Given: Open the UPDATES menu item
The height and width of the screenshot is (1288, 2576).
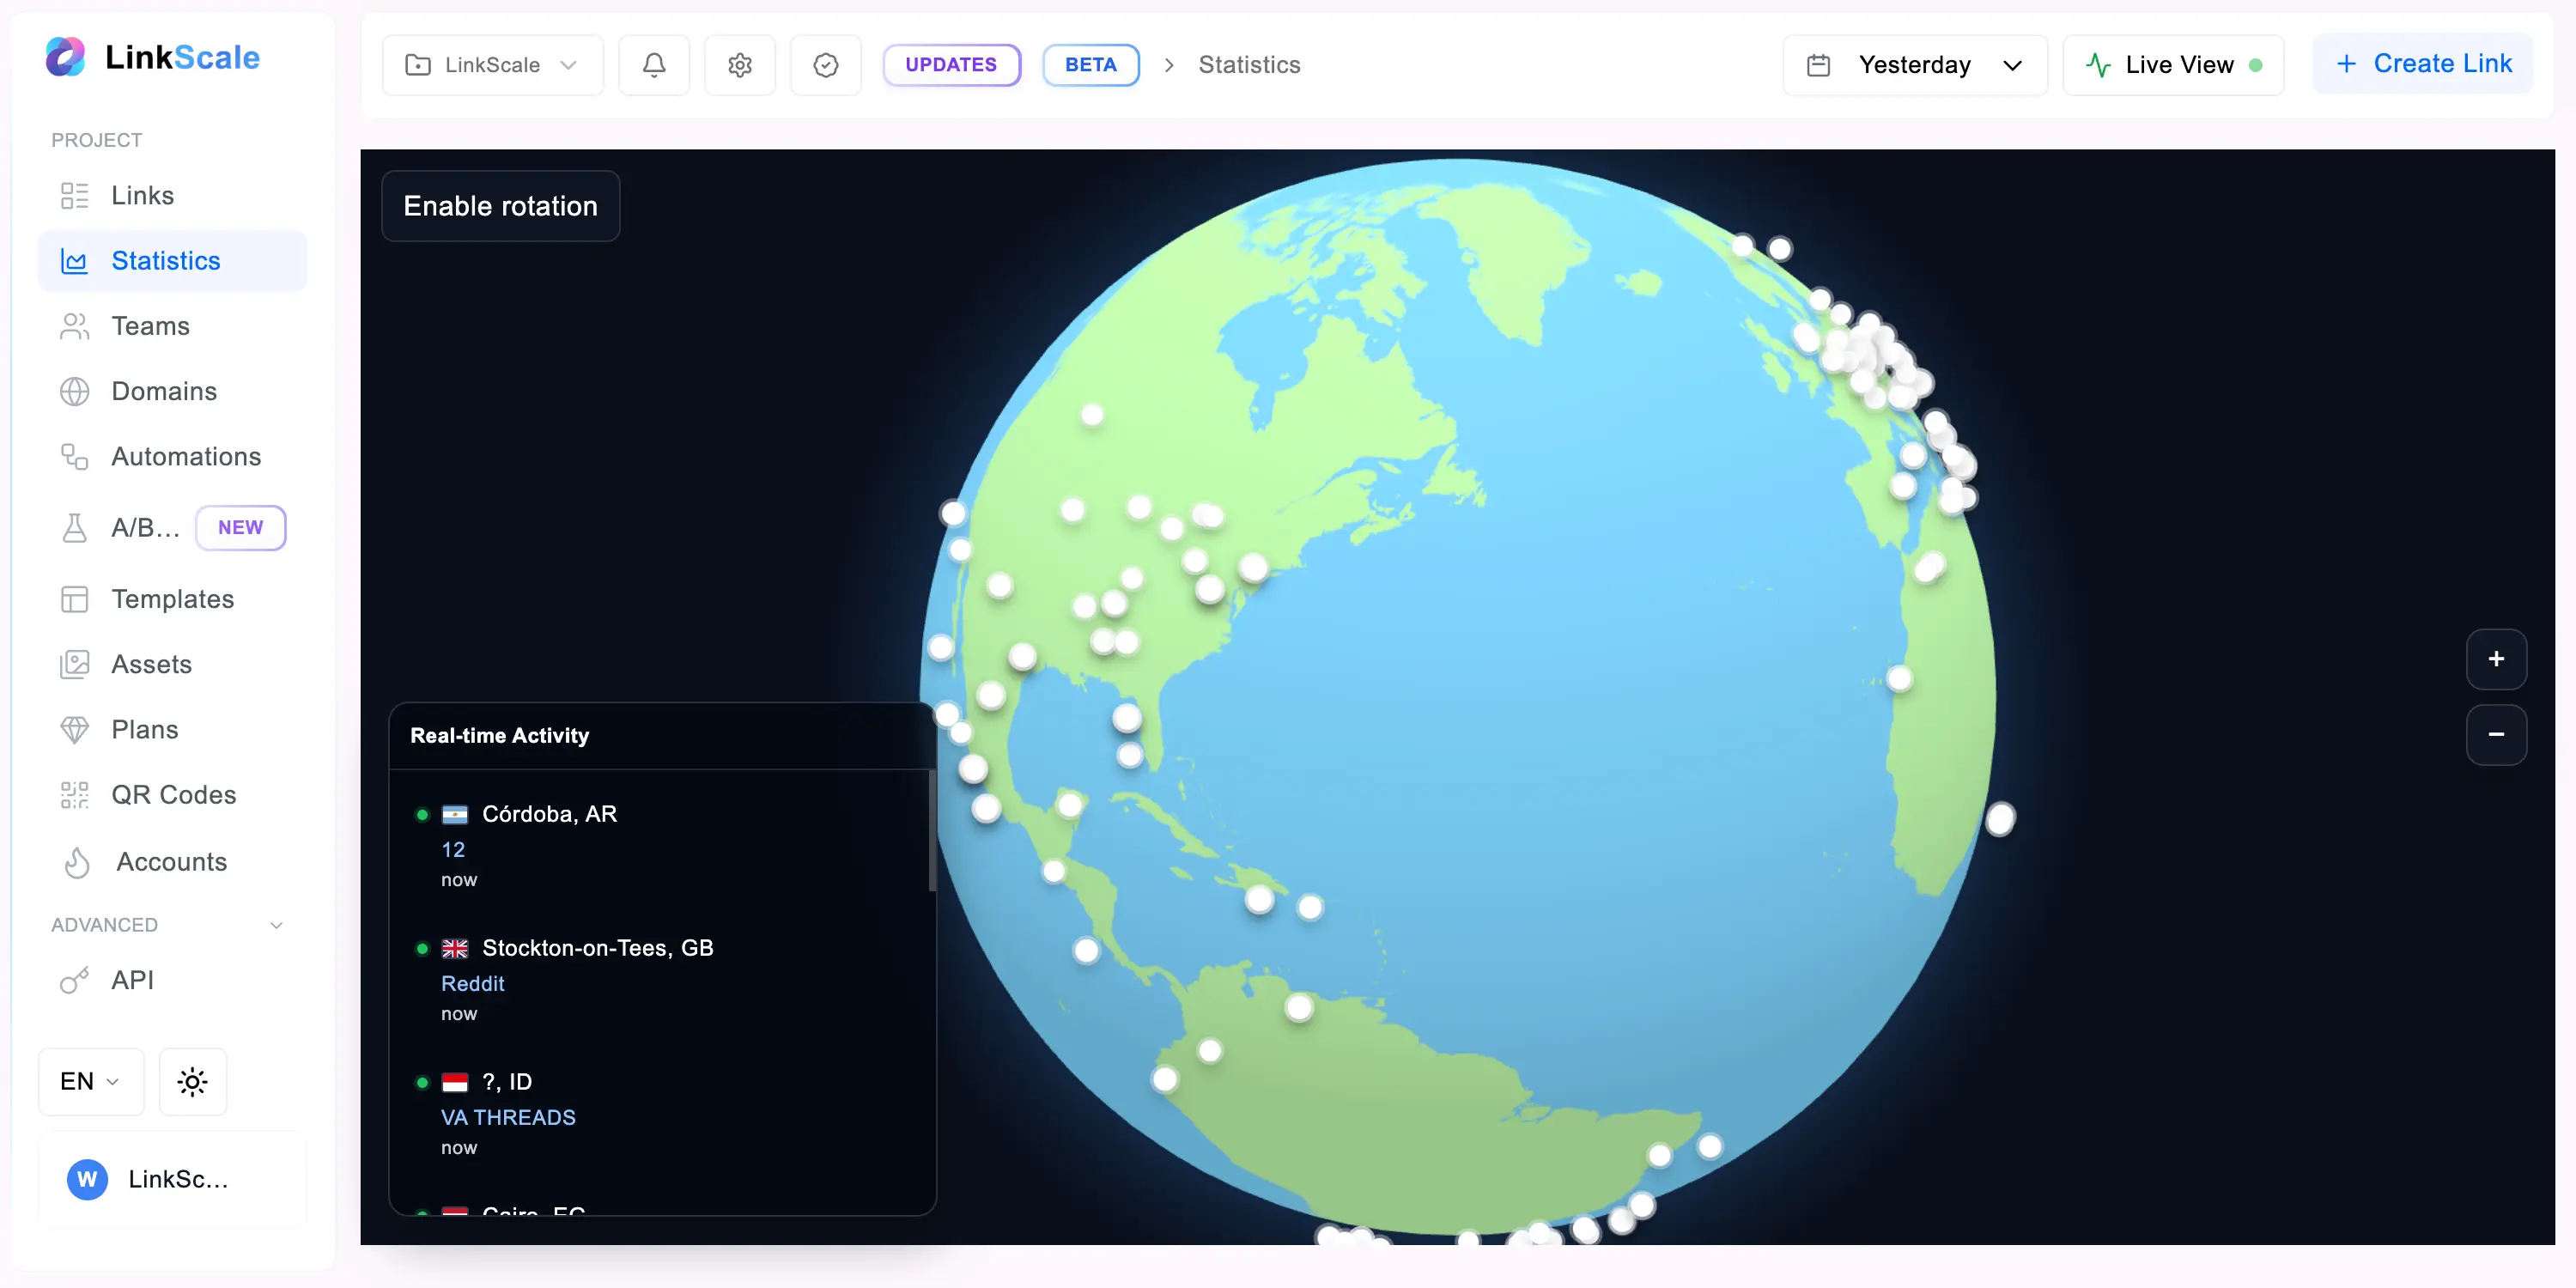Looking at the screenshot, I should tap(951, 64).
